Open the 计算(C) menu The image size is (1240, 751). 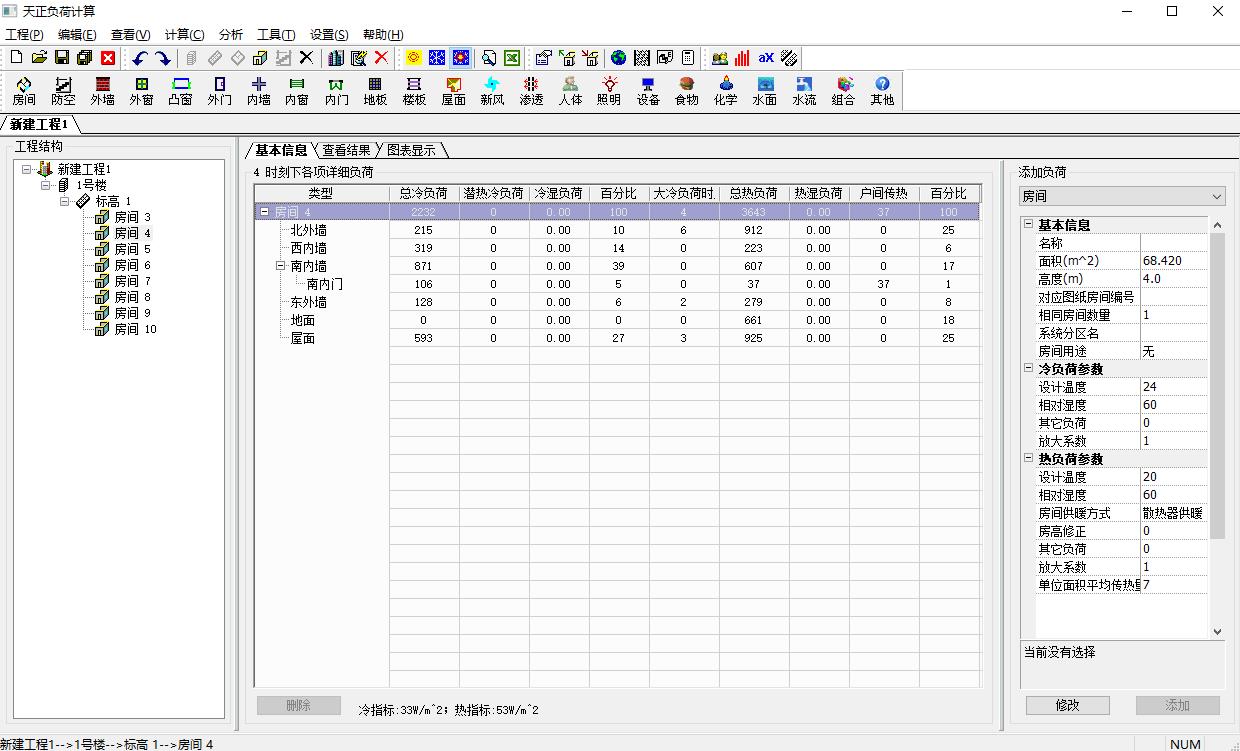coord(184,34)
